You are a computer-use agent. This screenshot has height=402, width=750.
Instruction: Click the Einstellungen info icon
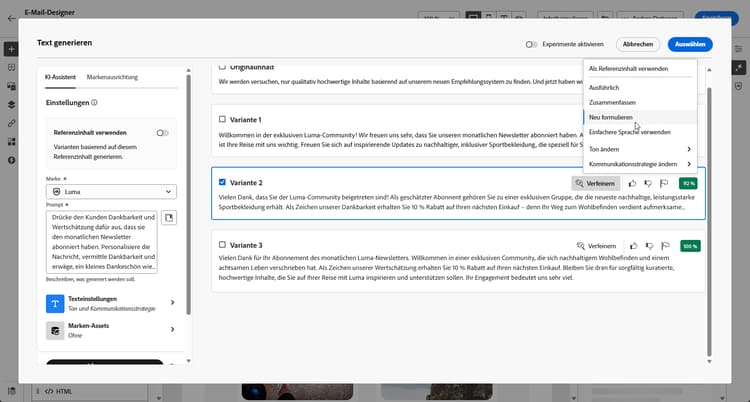[94, 102]
